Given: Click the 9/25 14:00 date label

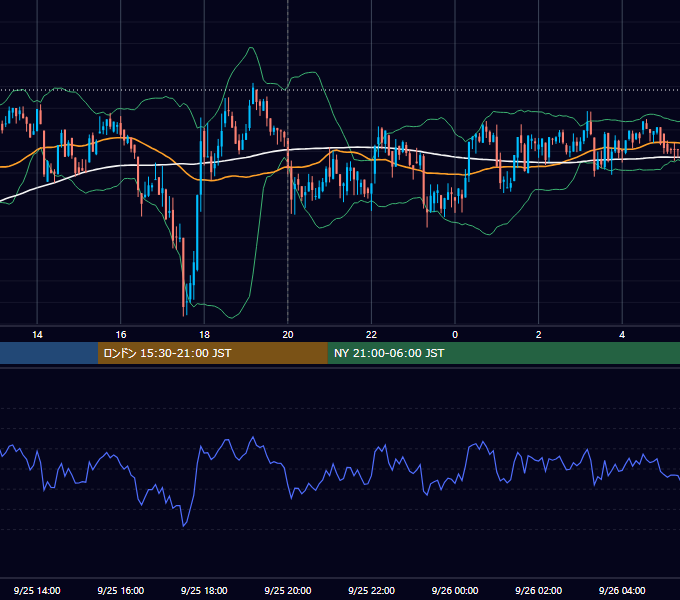Looking at the screenshot, I should tap(37, 590).
